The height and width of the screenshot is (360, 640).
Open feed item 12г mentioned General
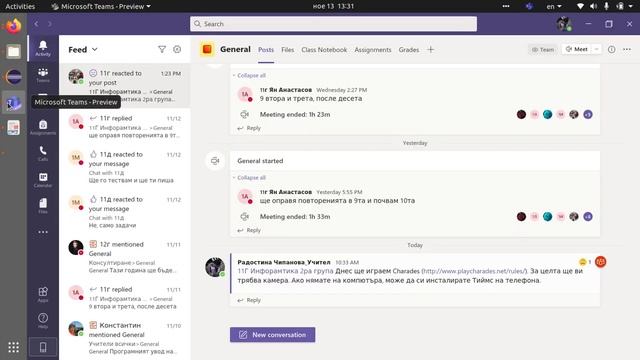[124, 257]
